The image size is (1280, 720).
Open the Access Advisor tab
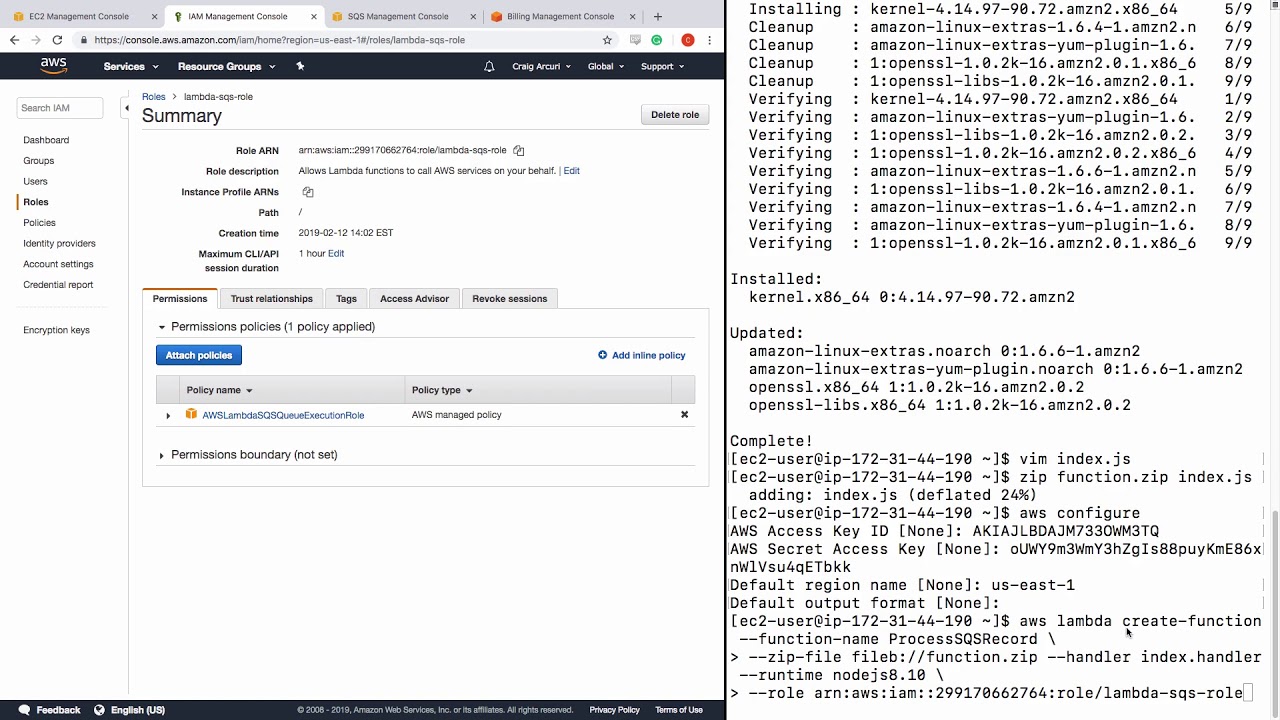[x=414, y=298]
